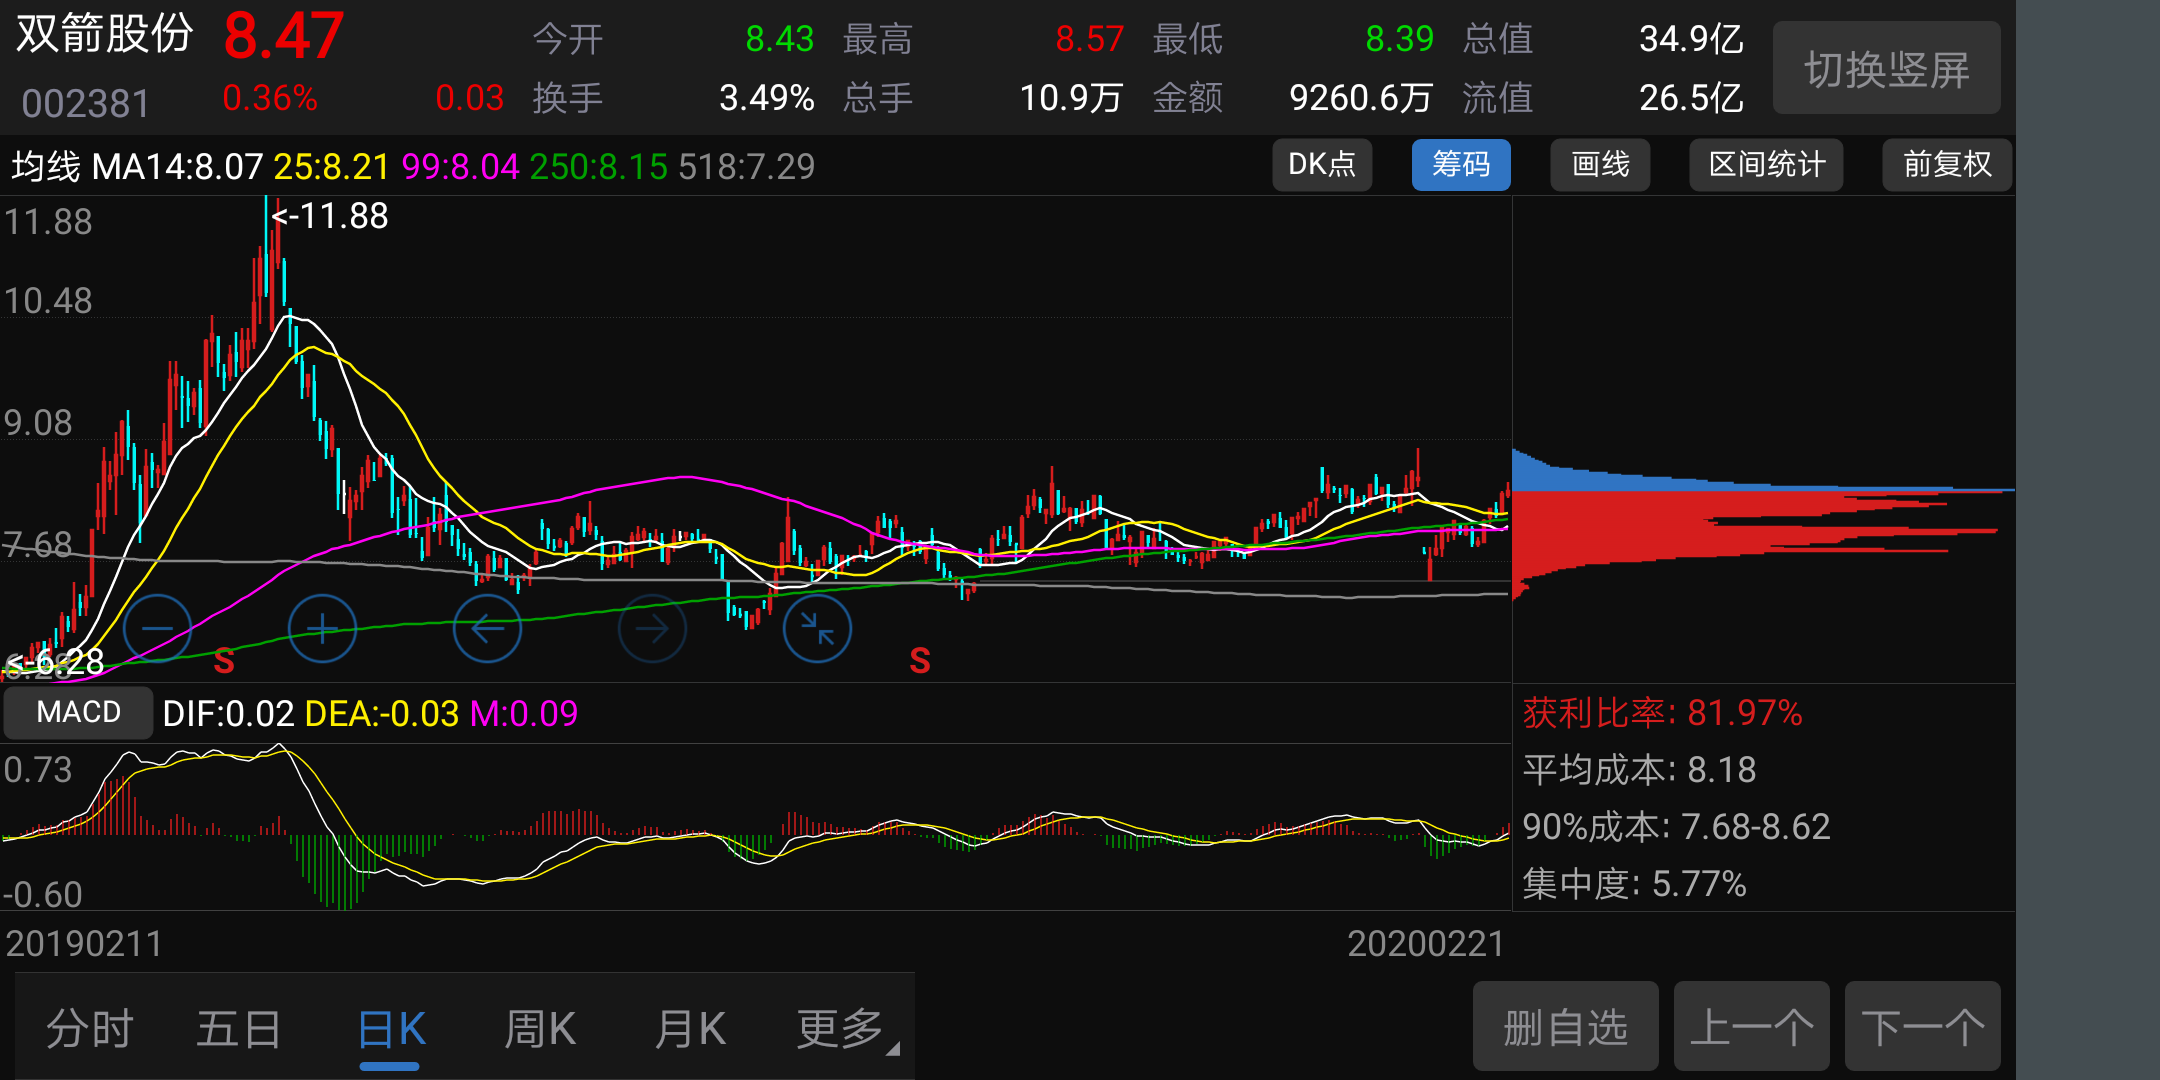Tap the 获利比率: 81.97% text
Viewport: 2160px width, 1080px height.
click(x=1662, y=712)
